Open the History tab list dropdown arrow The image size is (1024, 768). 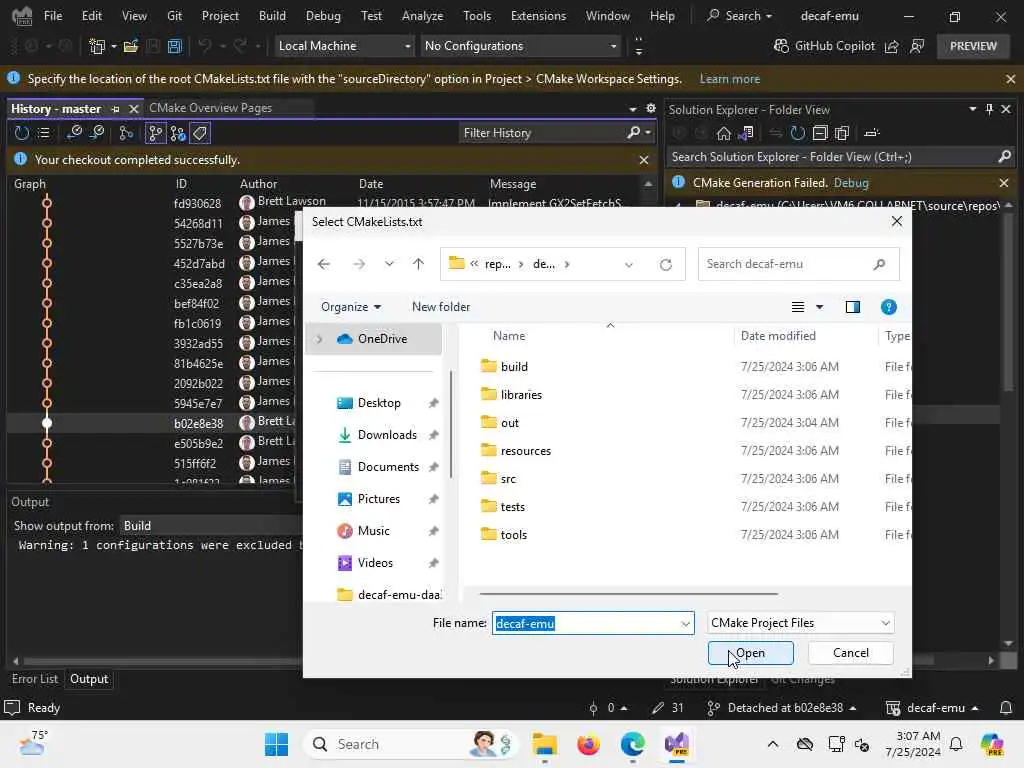[632, 109]
